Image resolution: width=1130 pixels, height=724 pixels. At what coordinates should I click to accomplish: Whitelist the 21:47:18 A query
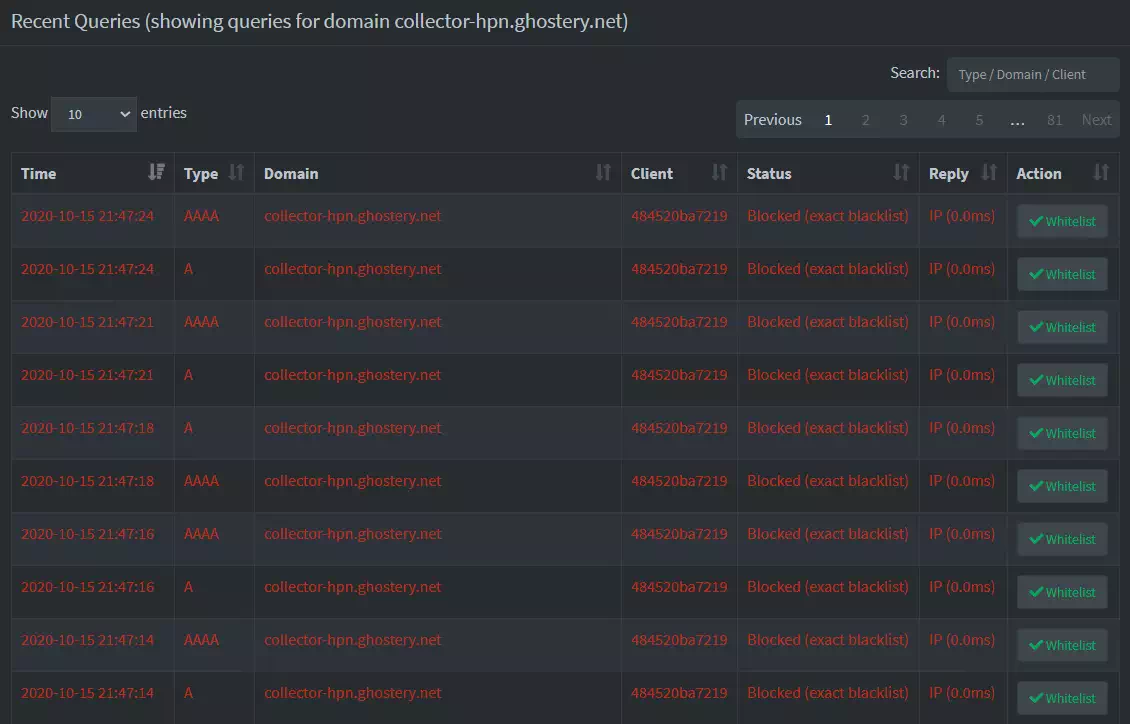pyautogui.click(x=1062, y=433)
